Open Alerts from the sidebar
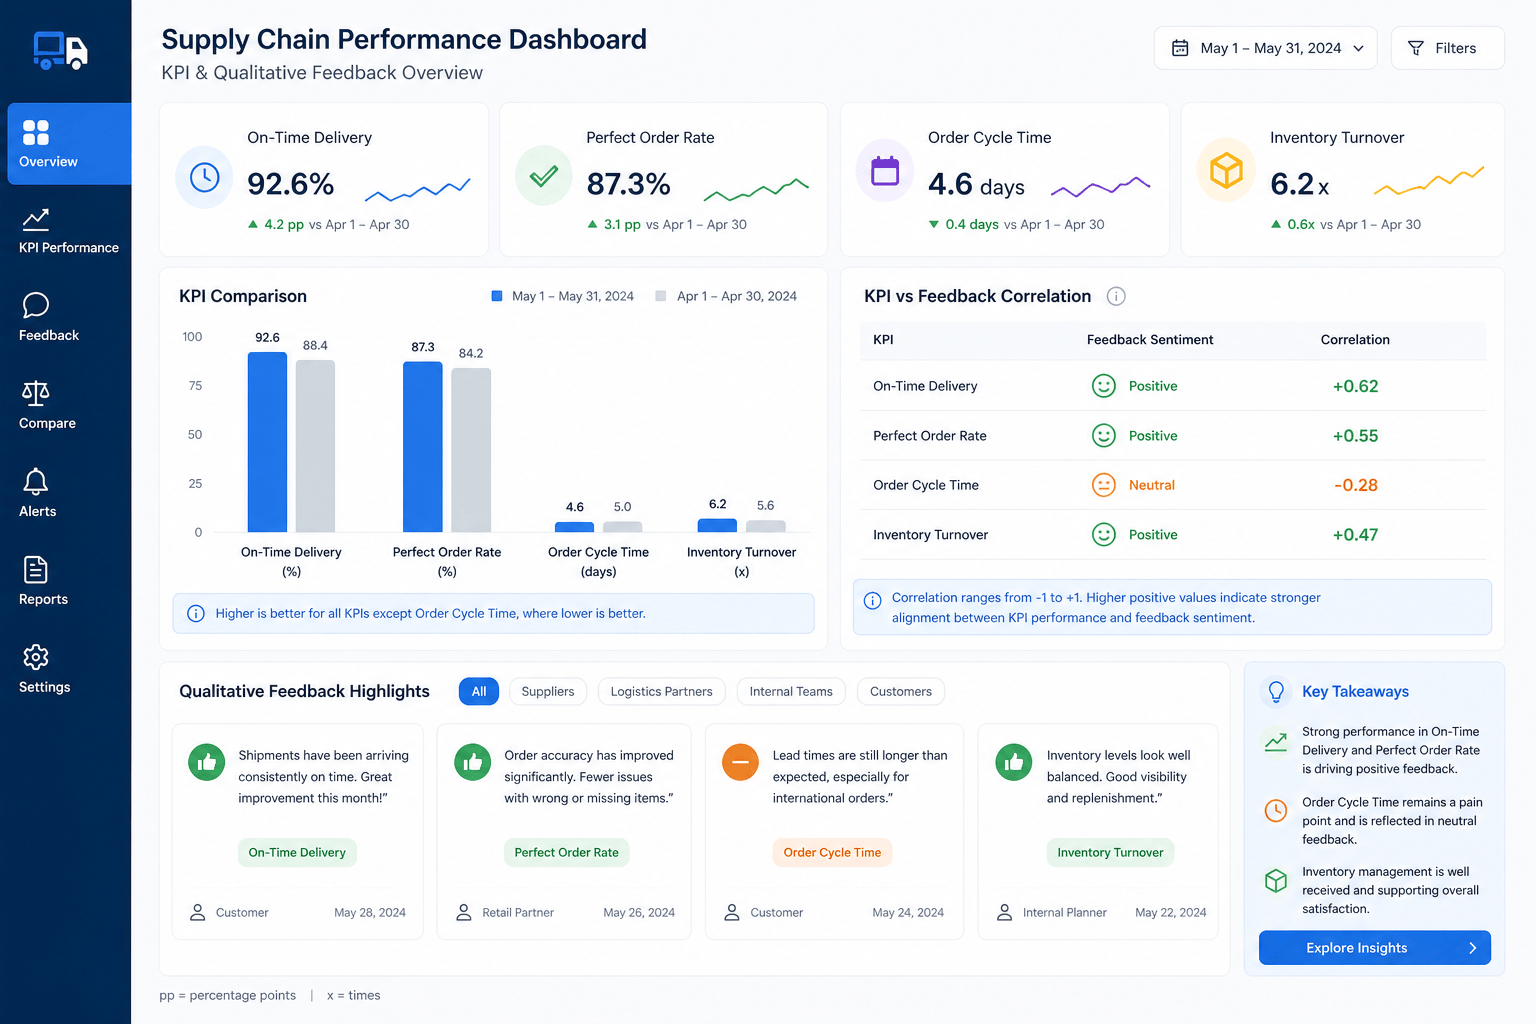 coord(37,494)
